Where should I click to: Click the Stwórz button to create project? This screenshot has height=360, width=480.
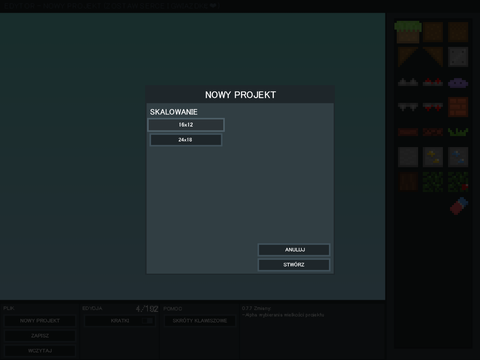tap(294, 265)
